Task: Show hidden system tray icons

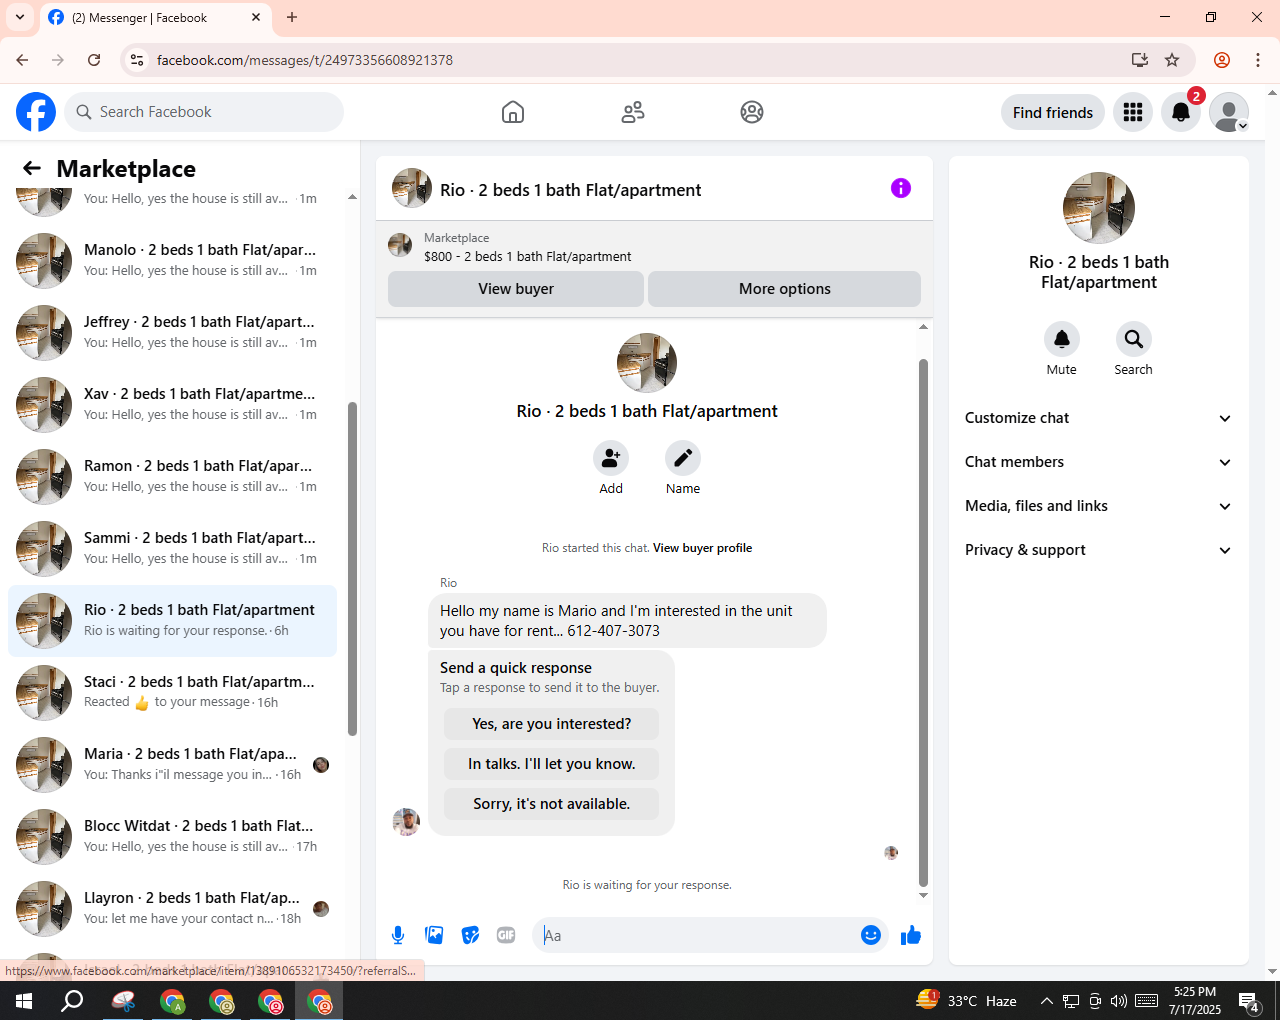Action: [1046, 1001]
